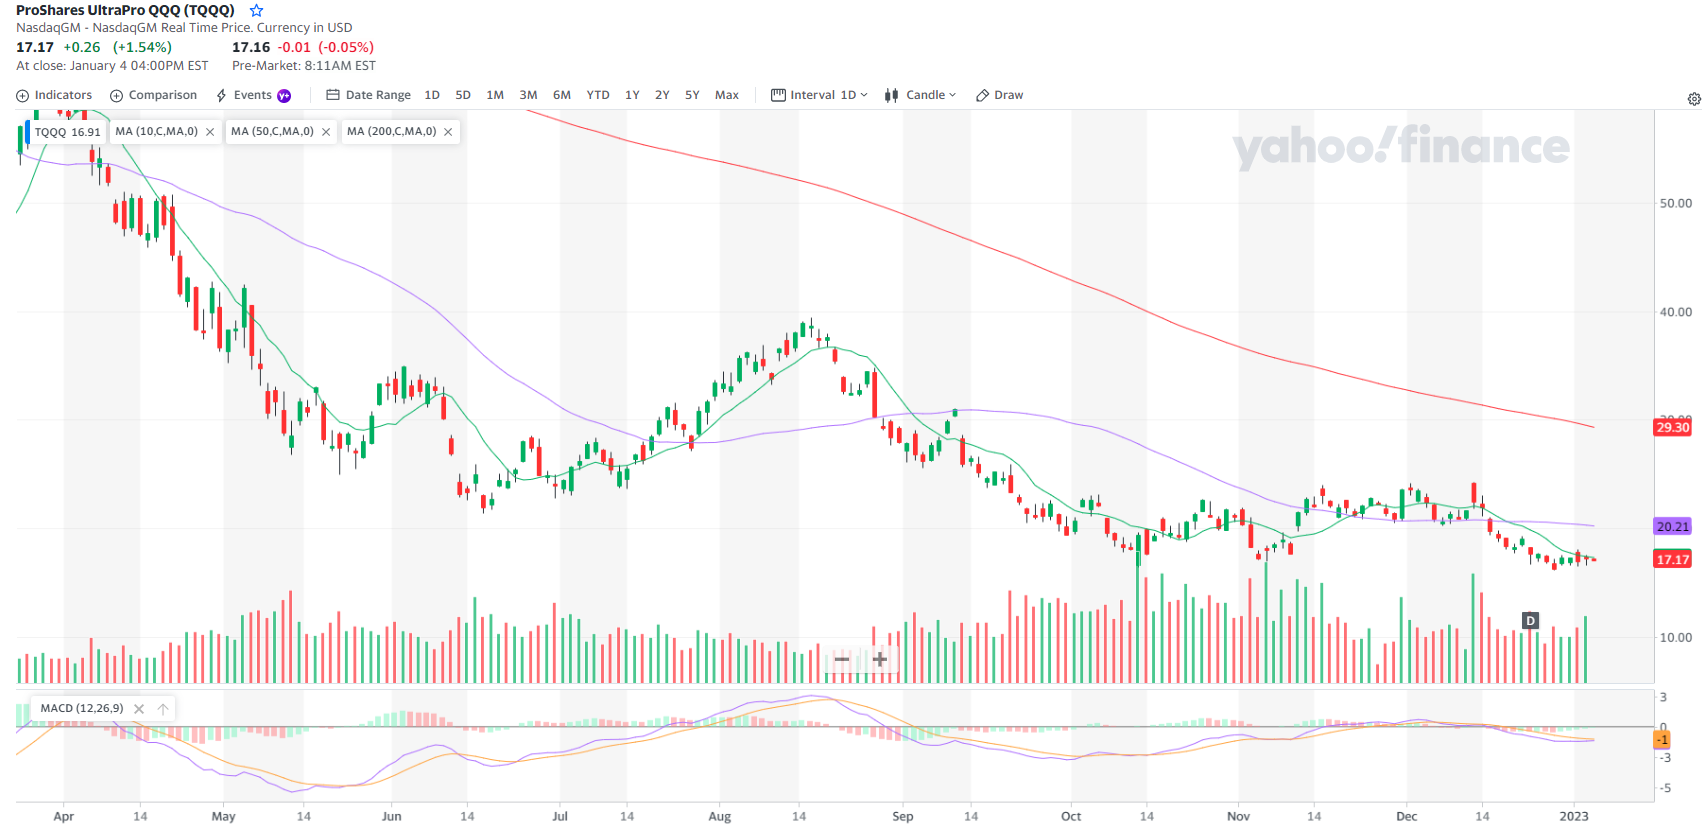Click the 17.17 current price tag

(1672, 559)
